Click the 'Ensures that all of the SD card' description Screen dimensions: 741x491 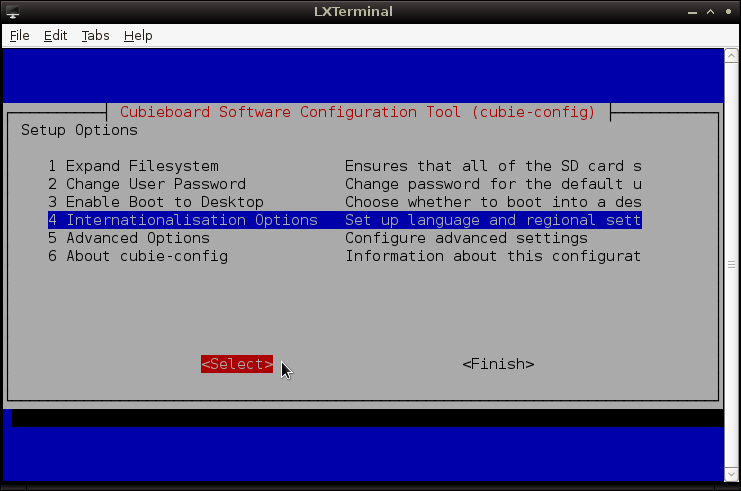(492, 166)
